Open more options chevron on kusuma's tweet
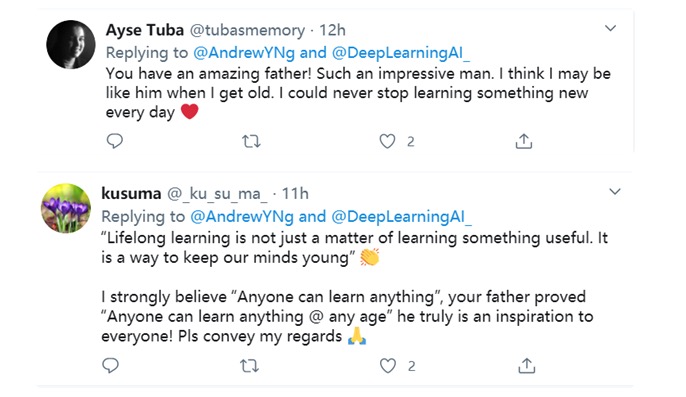 615,192
